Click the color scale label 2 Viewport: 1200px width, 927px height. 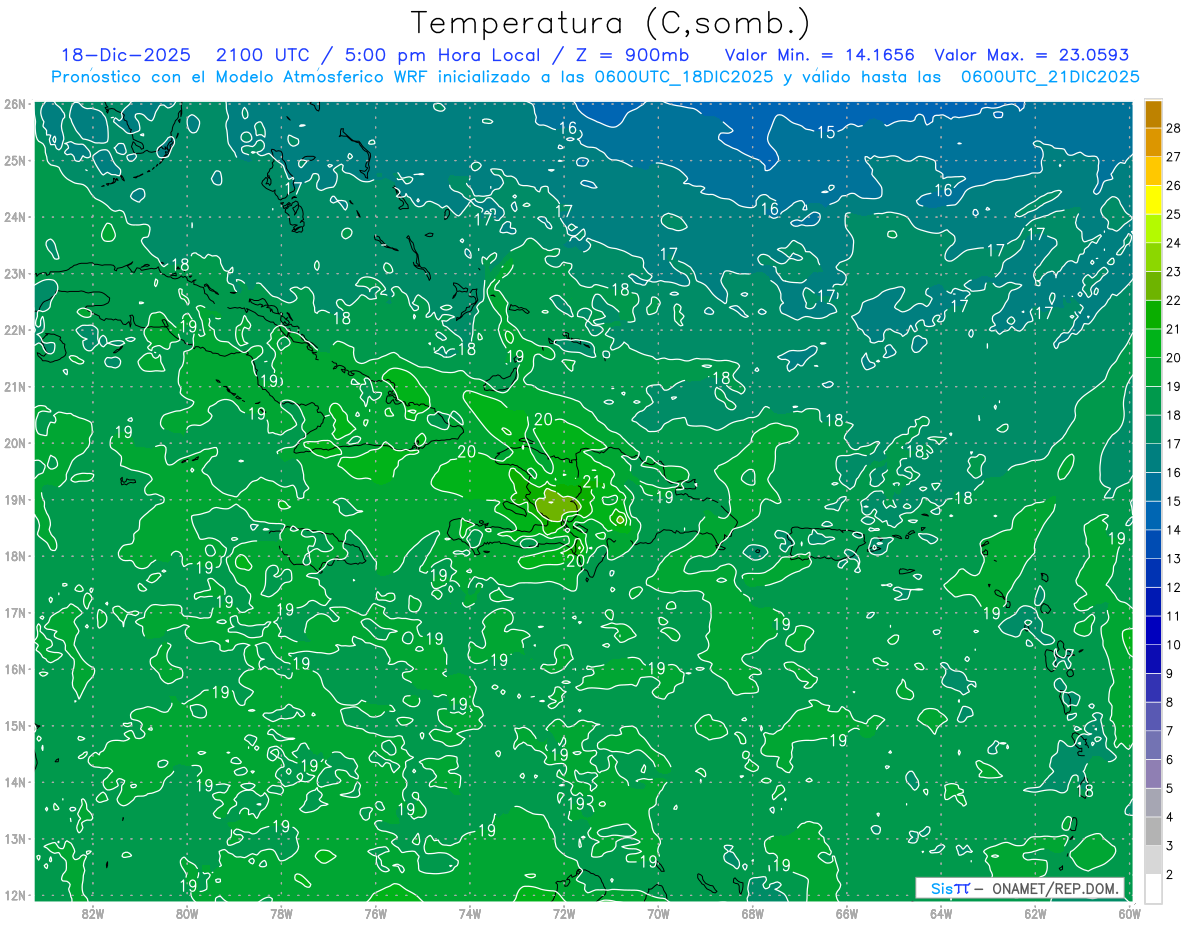(x=1169, y=875)
